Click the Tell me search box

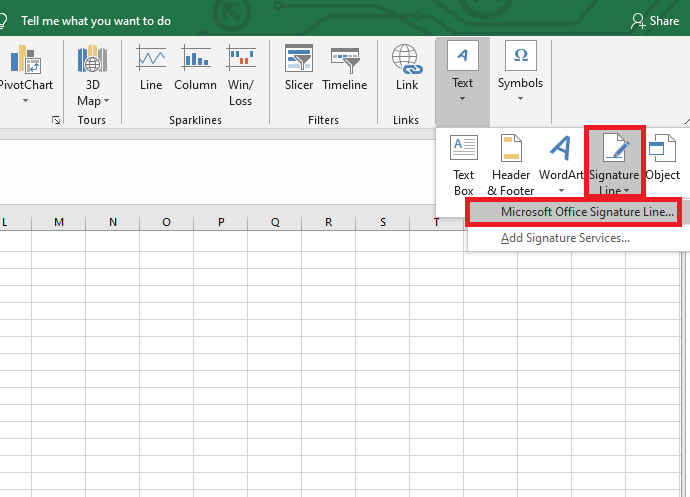96,20
